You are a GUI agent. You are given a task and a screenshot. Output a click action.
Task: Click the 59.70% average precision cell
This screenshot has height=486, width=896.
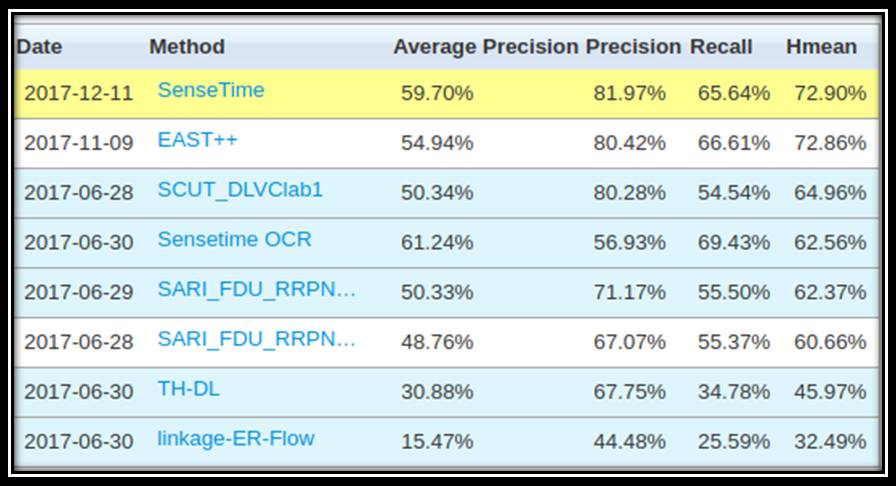click(x=437, y=93)
